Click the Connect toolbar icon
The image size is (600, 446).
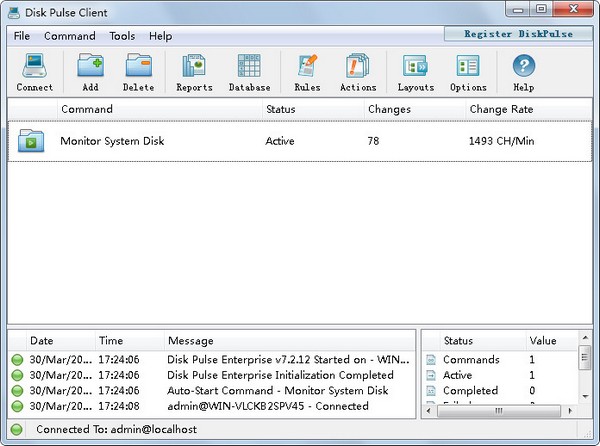pos(35,72)
